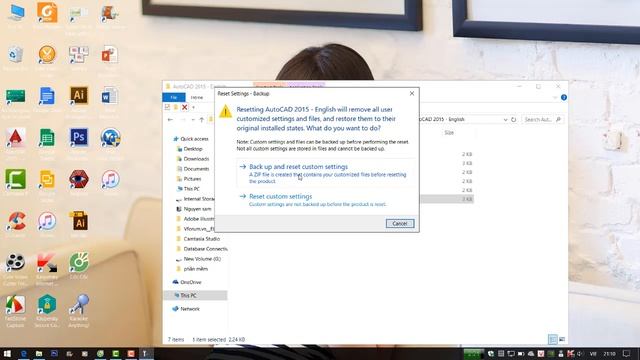Open the Action Center notification icon
Image resolution: width=640 pixels, height=360 pixels.
point(627,353)
